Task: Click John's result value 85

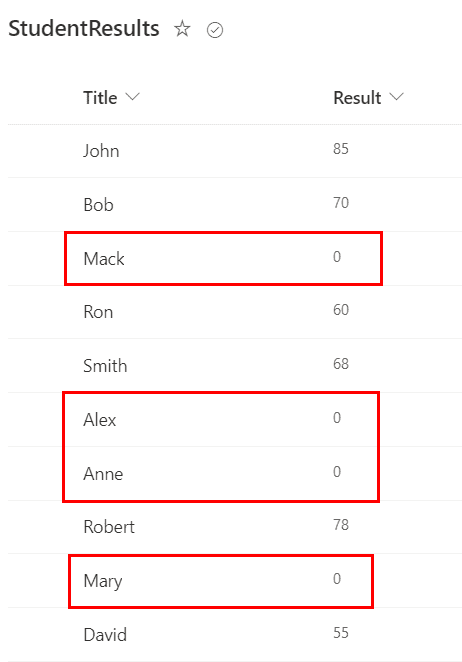Action: 341,149
